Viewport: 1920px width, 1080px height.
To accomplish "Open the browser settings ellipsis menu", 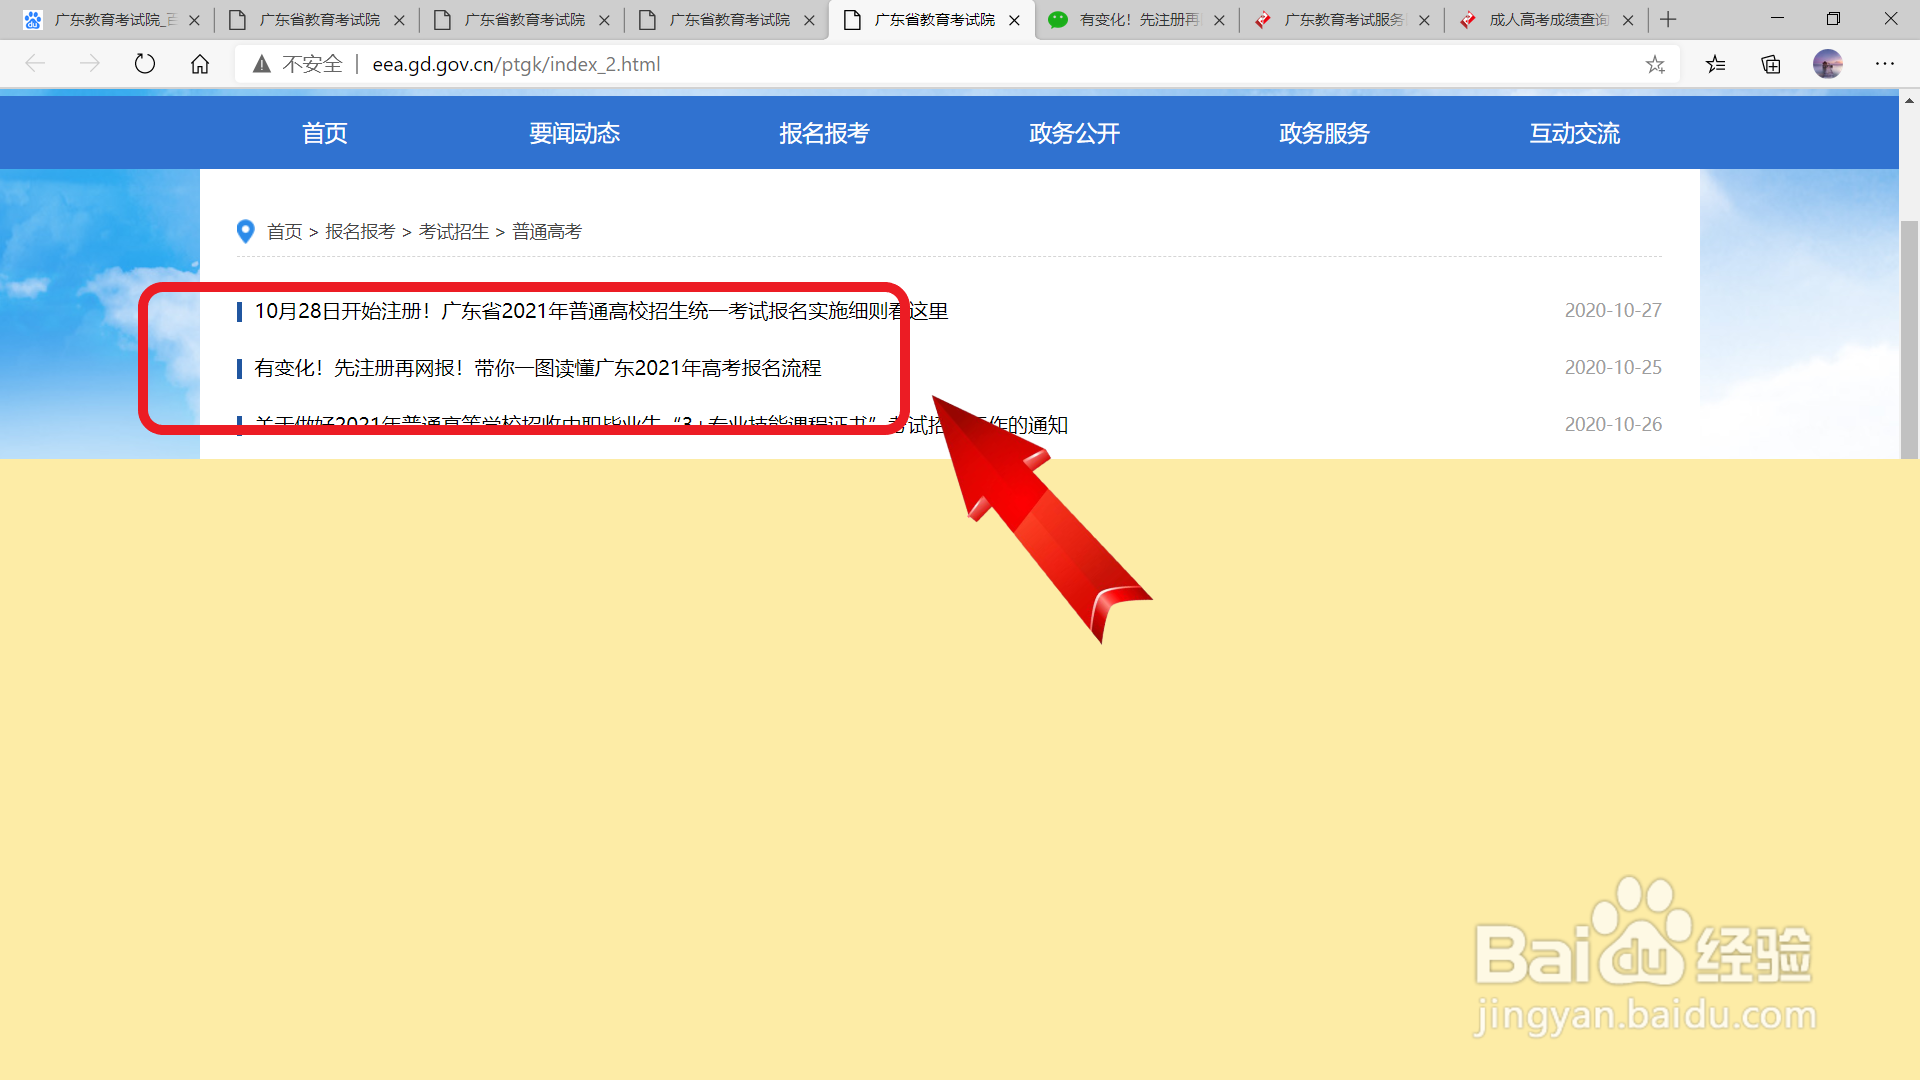I will (1885, 64).
